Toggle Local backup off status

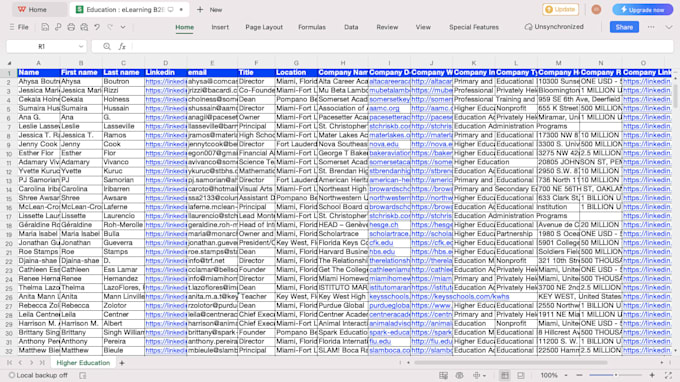point(38,375)
